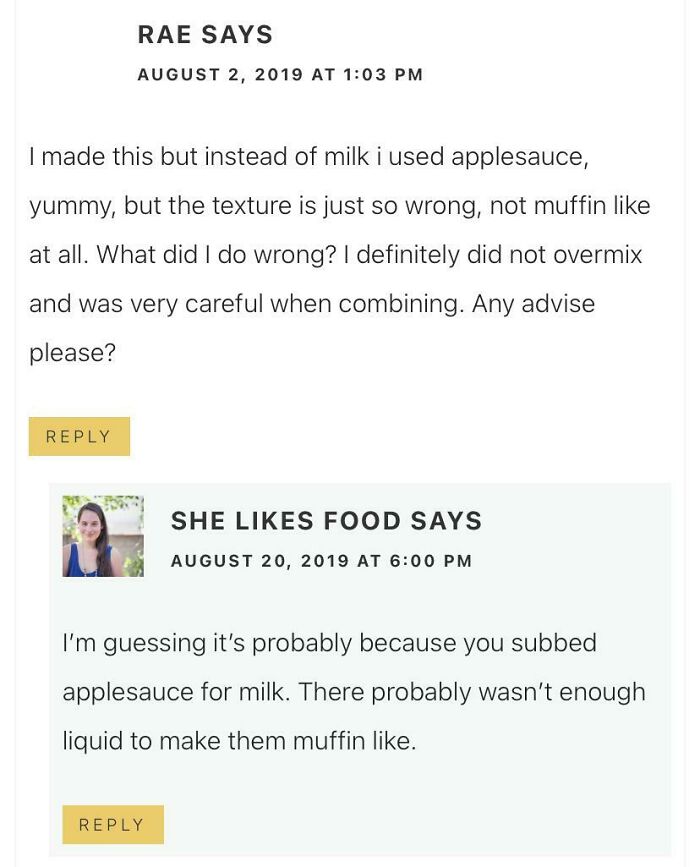Select the SHE LIKES FOOD SAYS heading
The image size is (700, 867).
point(327,521)
